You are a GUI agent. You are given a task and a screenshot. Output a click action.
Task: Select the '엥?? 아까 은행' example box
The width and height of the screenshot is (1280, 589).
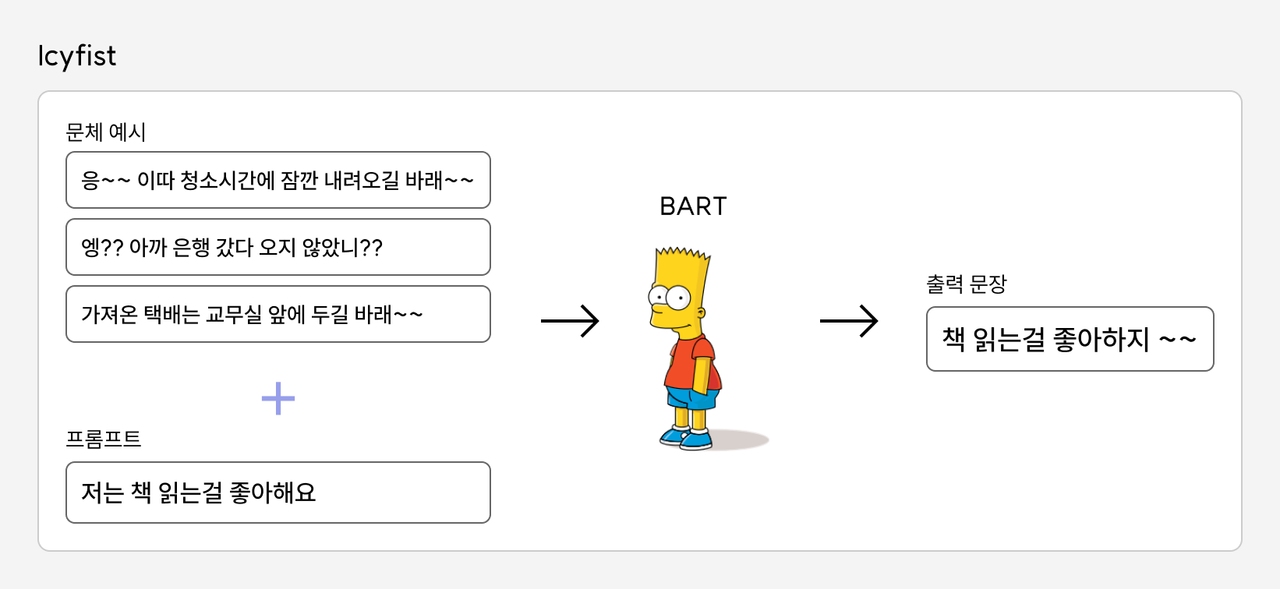click(278, 247)
